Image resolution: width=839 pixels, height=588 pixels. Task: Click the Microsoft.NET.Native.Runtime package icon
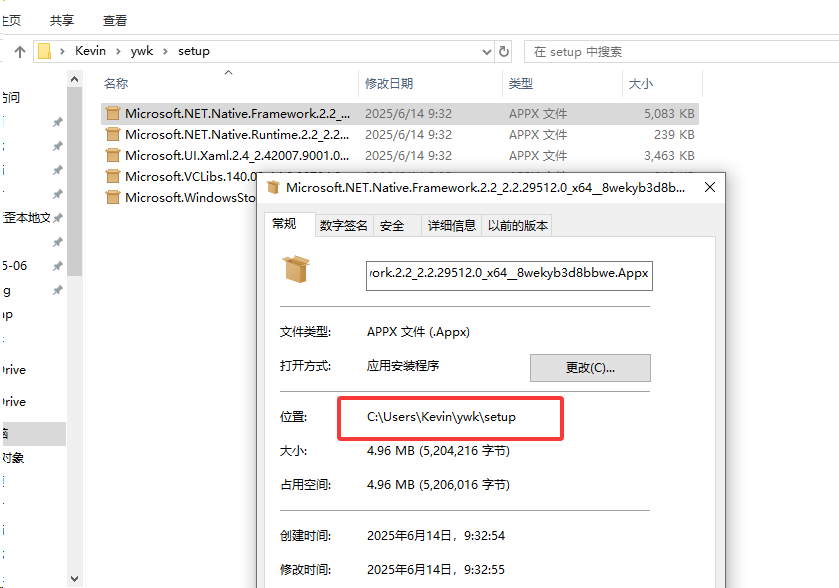point(112,135)
